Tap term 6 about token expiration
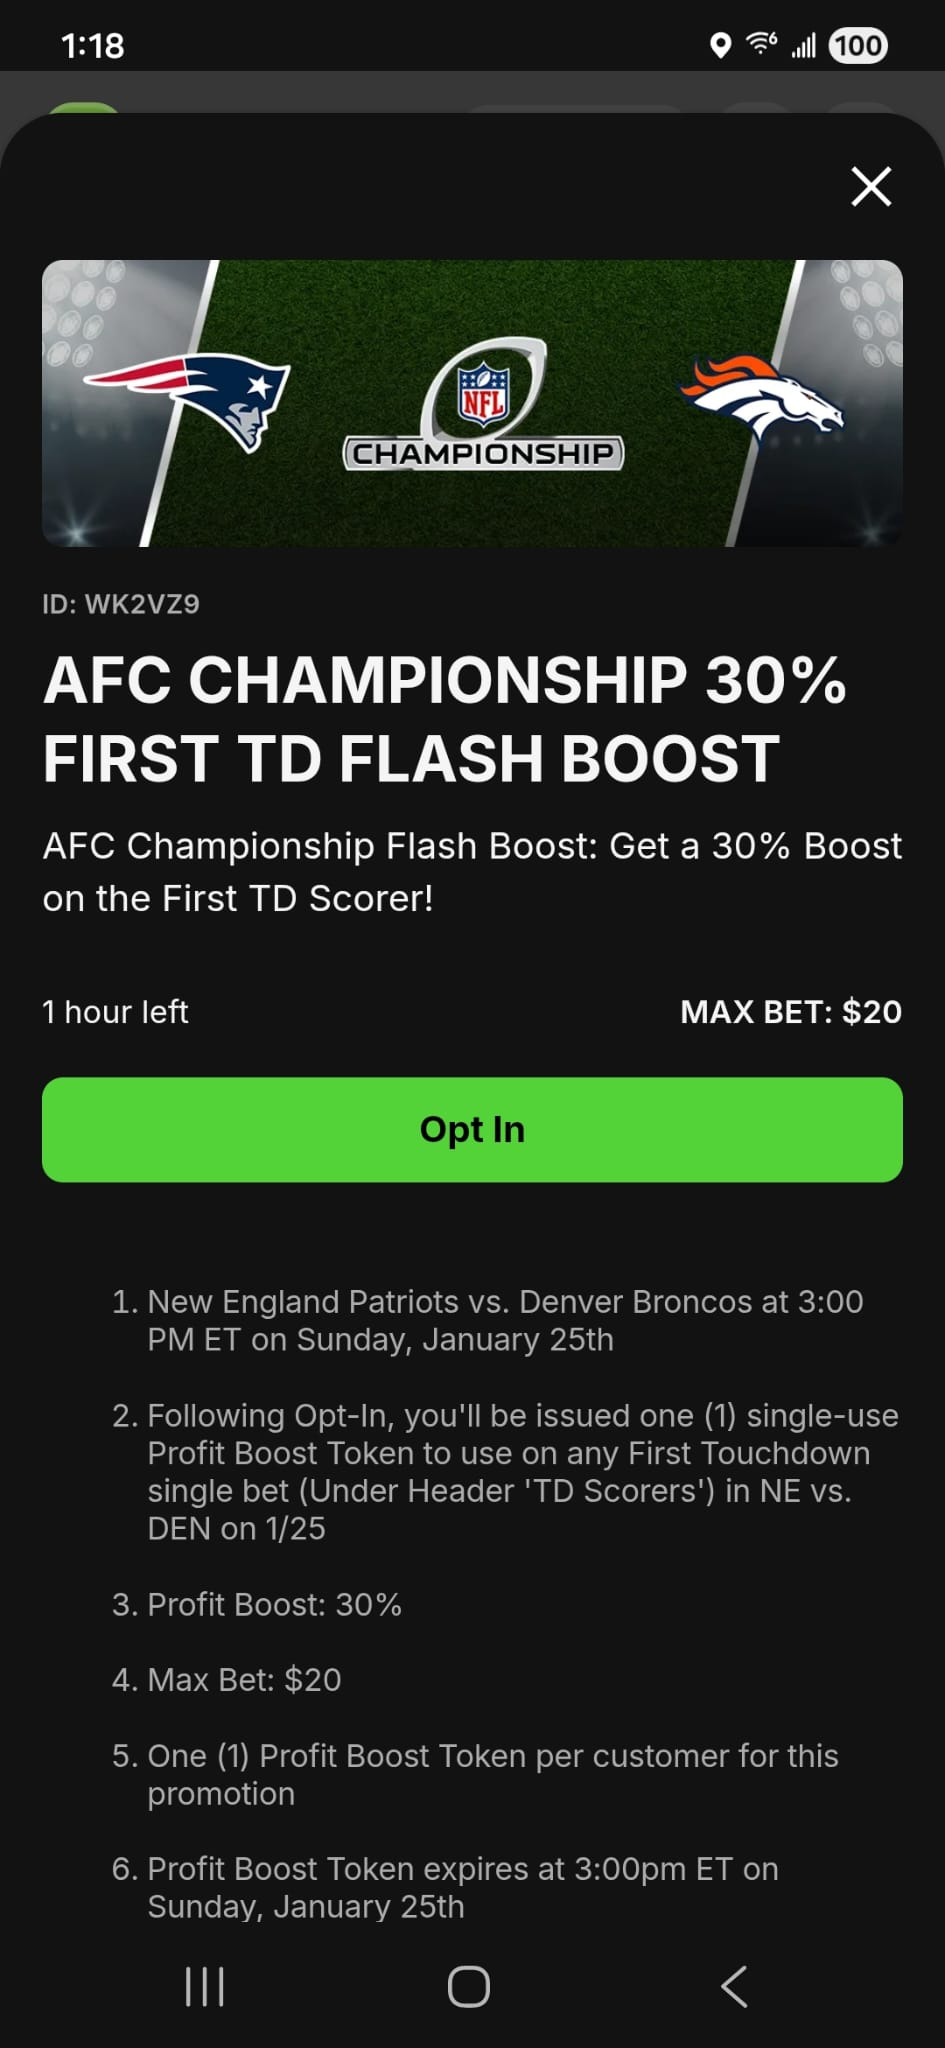Image resolution: width=945 pixels, height=2048 pixels. pos(462,1887)
